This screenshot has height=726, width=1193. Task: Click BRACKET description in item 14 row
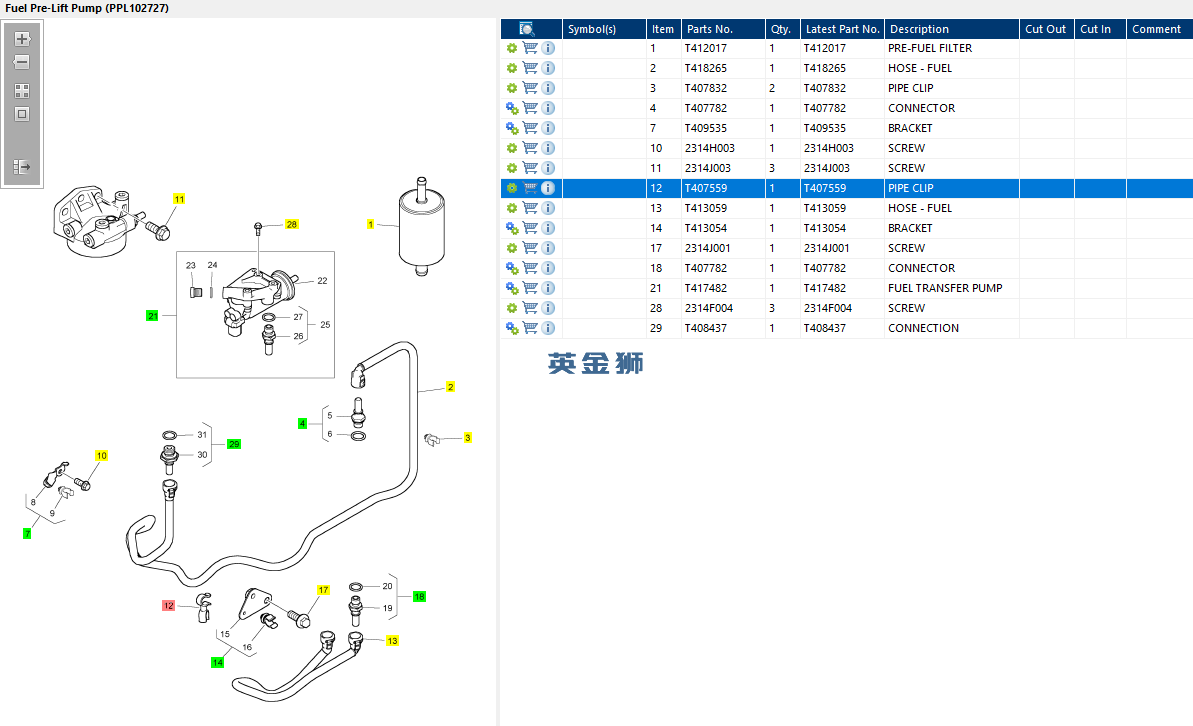click(910, 228)
